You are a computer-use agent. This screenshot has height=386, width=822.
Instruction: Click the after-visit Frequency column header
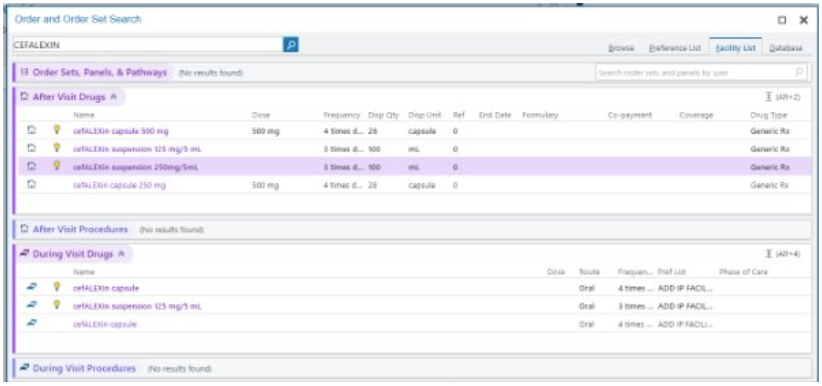click(342, 115)
